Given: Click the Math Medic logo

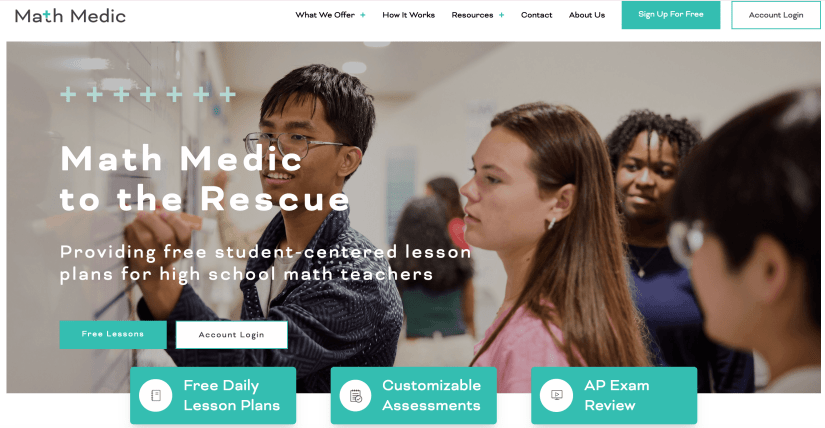Looking at the screenshot, I should click(x=70, y=16).
